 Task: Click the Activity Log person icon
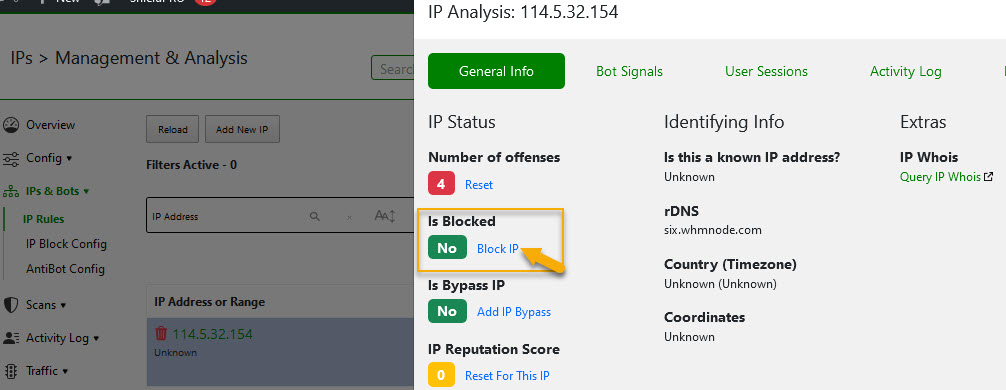pos(11,338)
